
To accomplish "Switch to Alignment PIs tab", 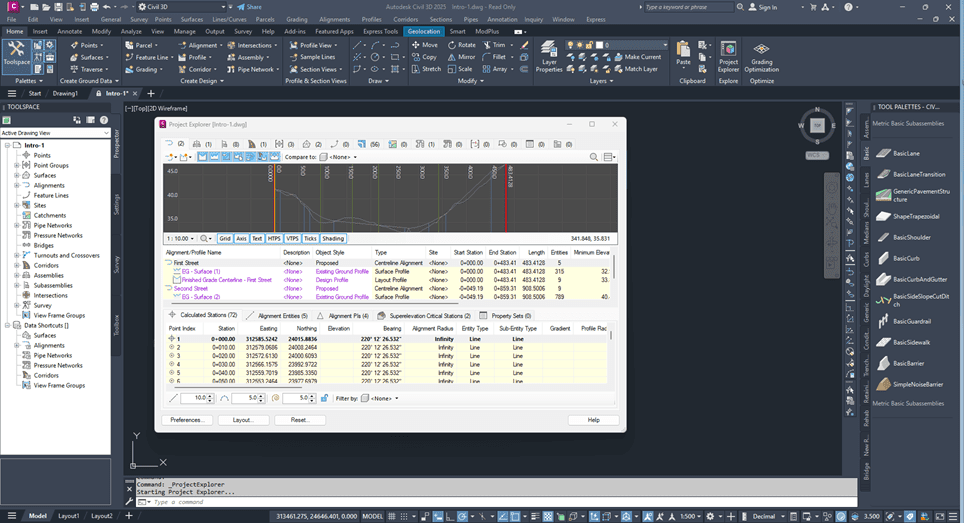I will [x=343, y=316].
